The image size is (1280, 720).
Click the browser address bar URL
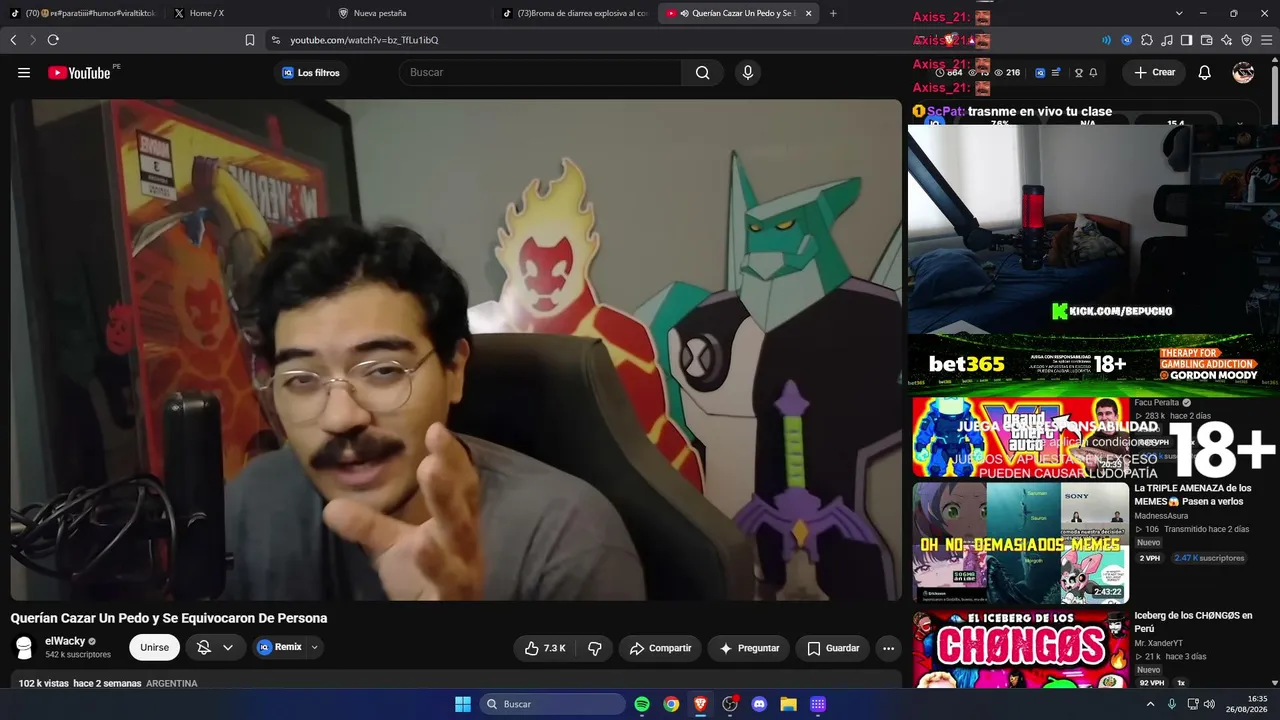point(364,40)
